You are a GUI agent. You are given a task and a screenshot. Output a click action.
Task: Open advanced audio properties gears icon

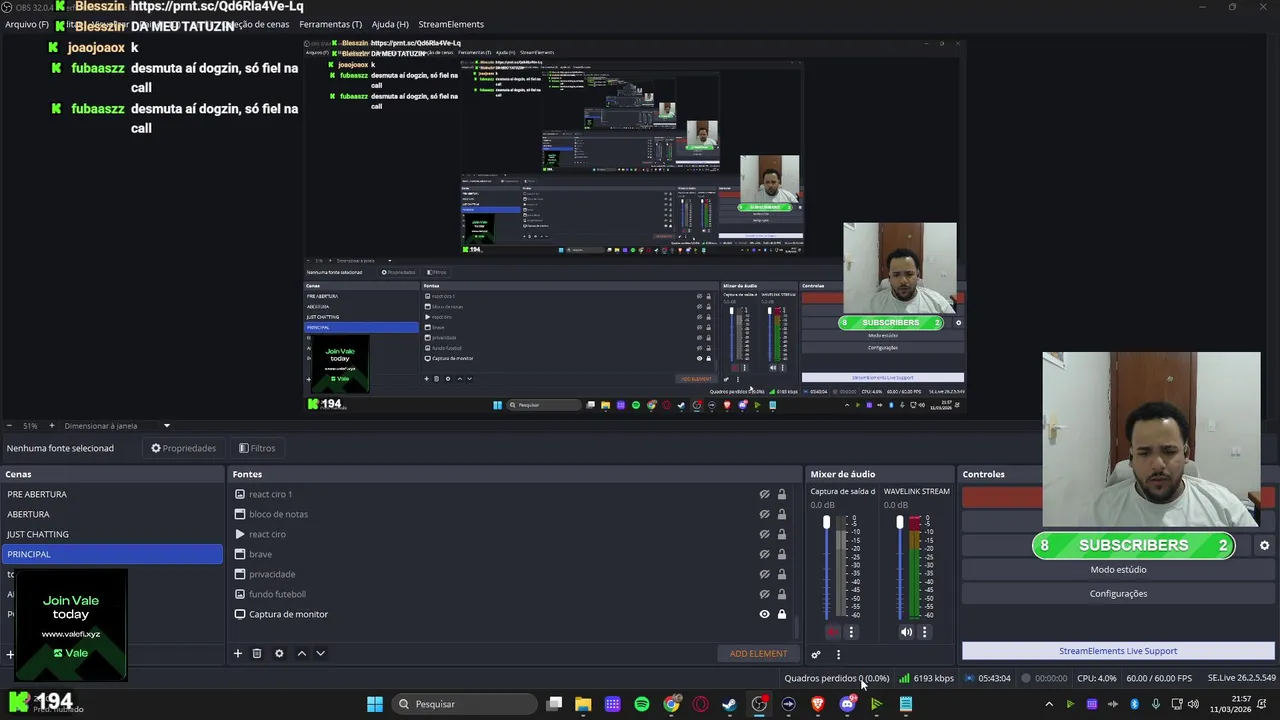816,654
